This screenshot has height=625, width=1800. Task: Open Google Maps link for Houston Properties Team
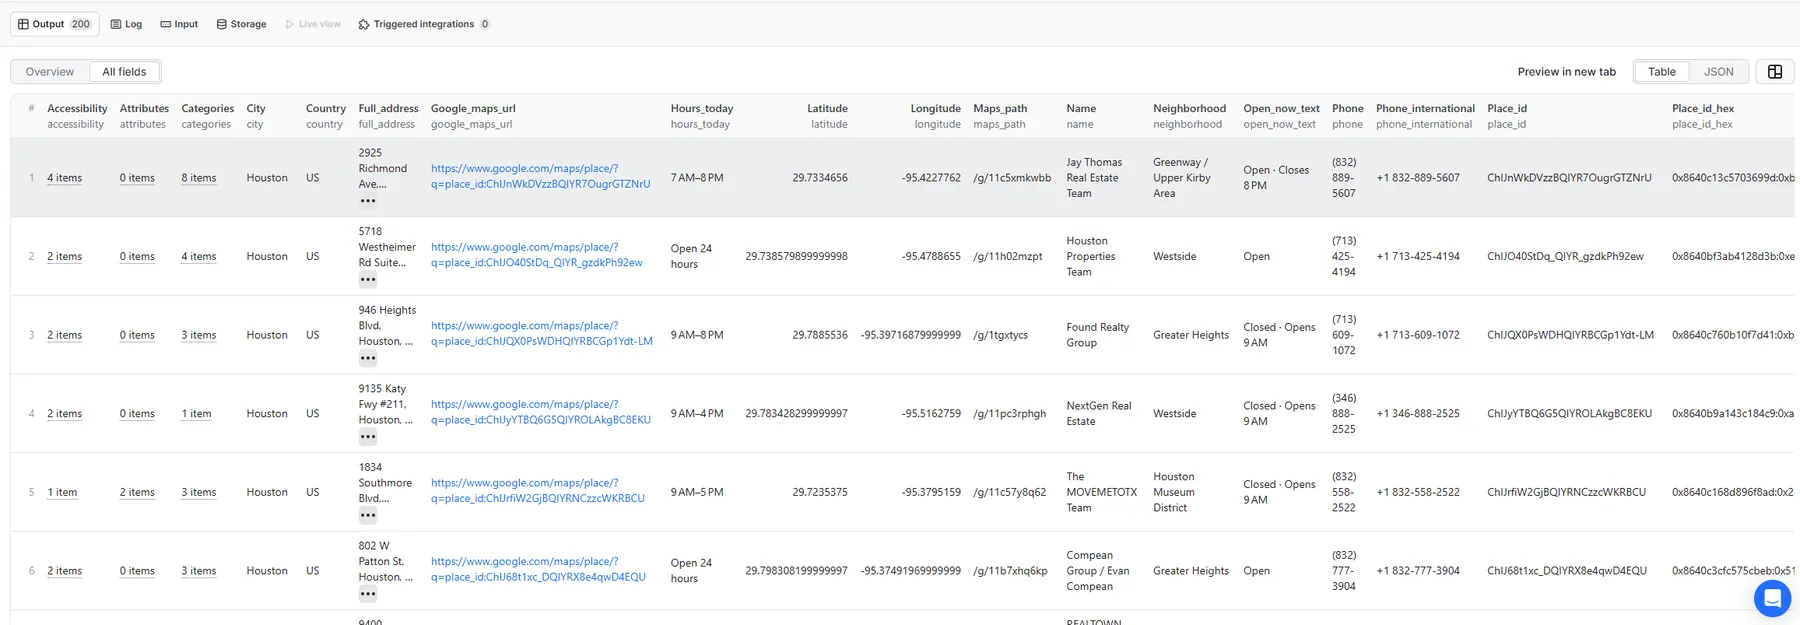pos(537,255)
